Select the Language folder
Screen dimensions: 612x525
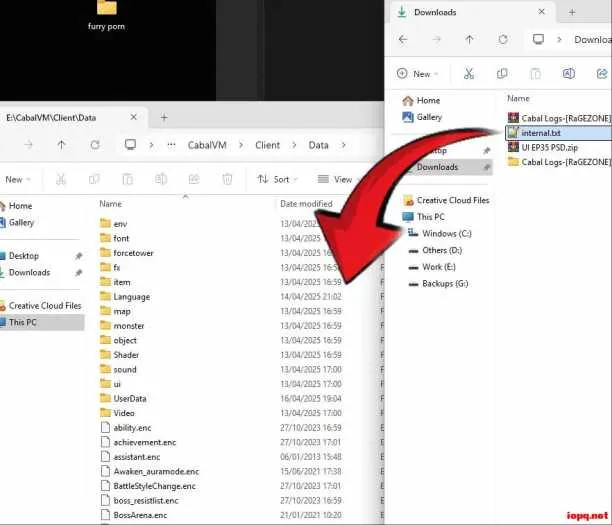132,297
